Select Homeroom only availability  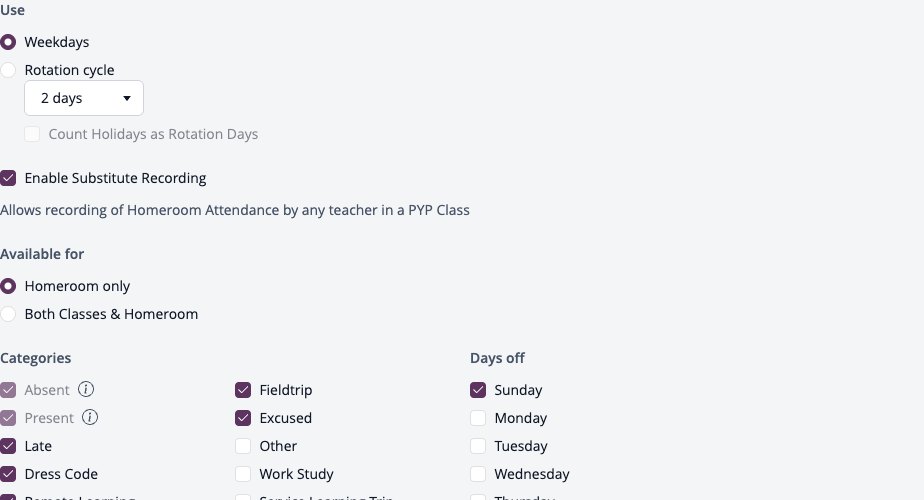(x=8, y=286)
